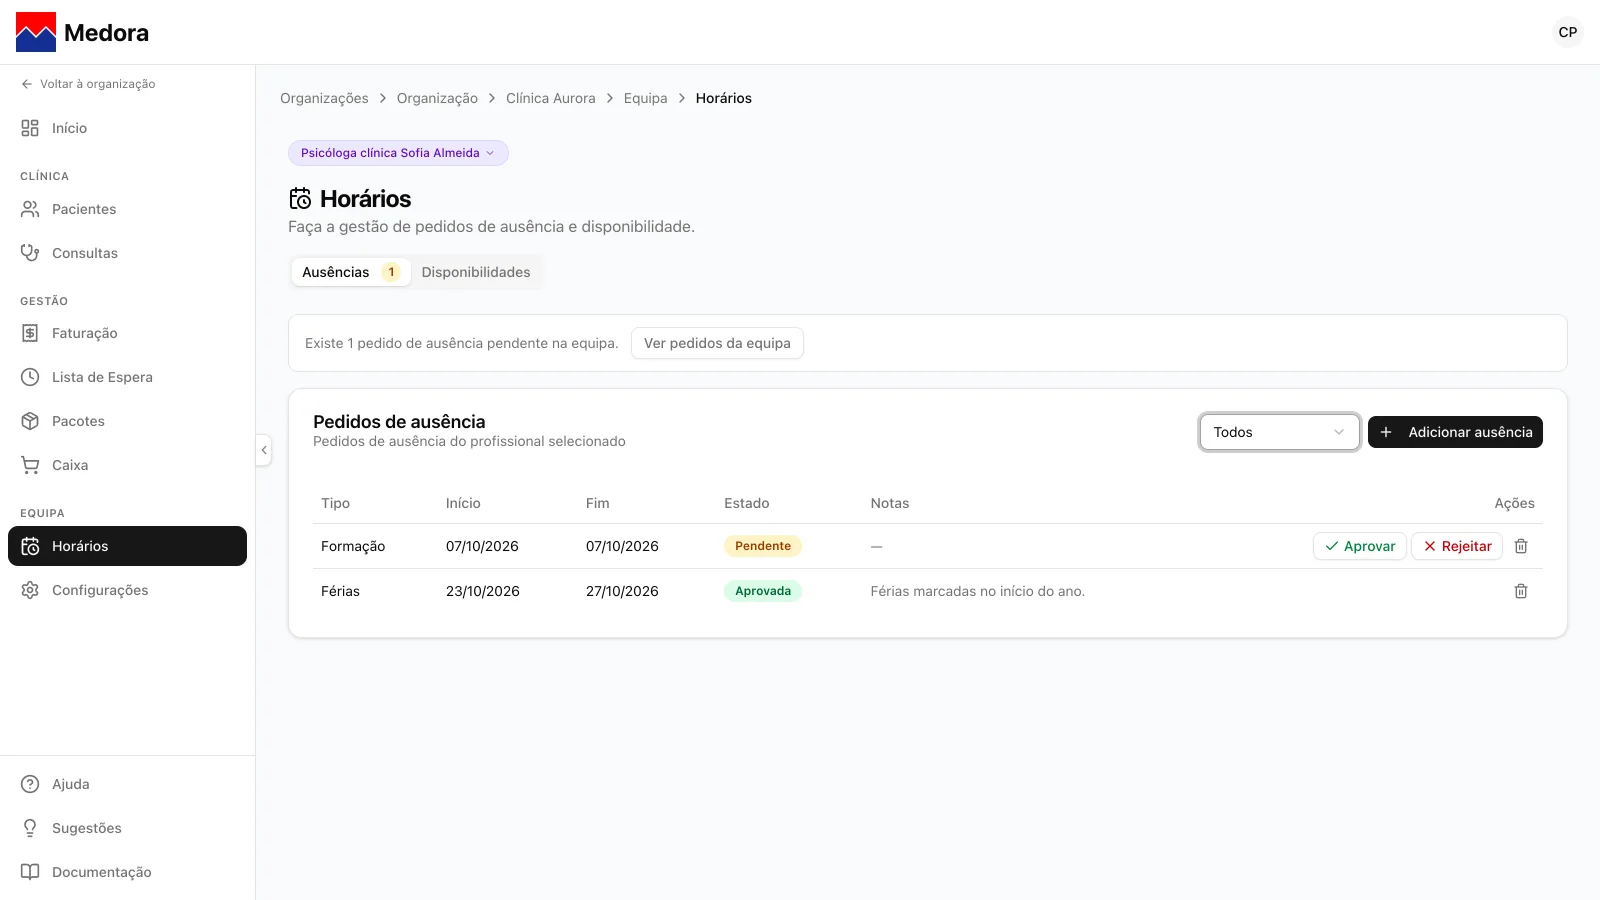Image resolution: width=1600 pixels, height=900 pixels.
Task: Open Documentação from the sidebar
Action: coord(127,872)
